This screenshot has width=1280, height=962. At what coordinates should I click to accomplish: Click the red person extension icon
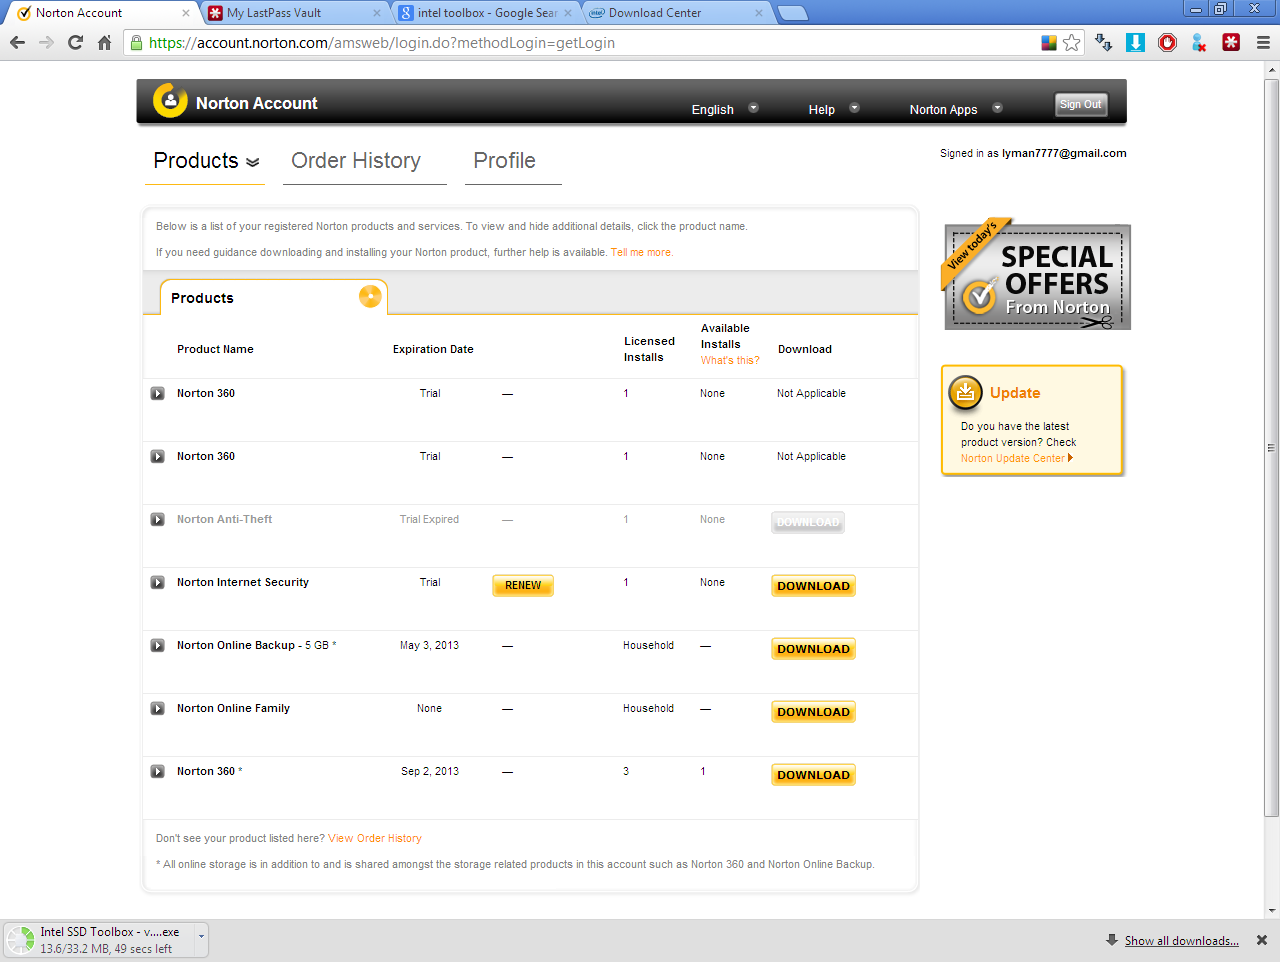(x=1199, y=42)
